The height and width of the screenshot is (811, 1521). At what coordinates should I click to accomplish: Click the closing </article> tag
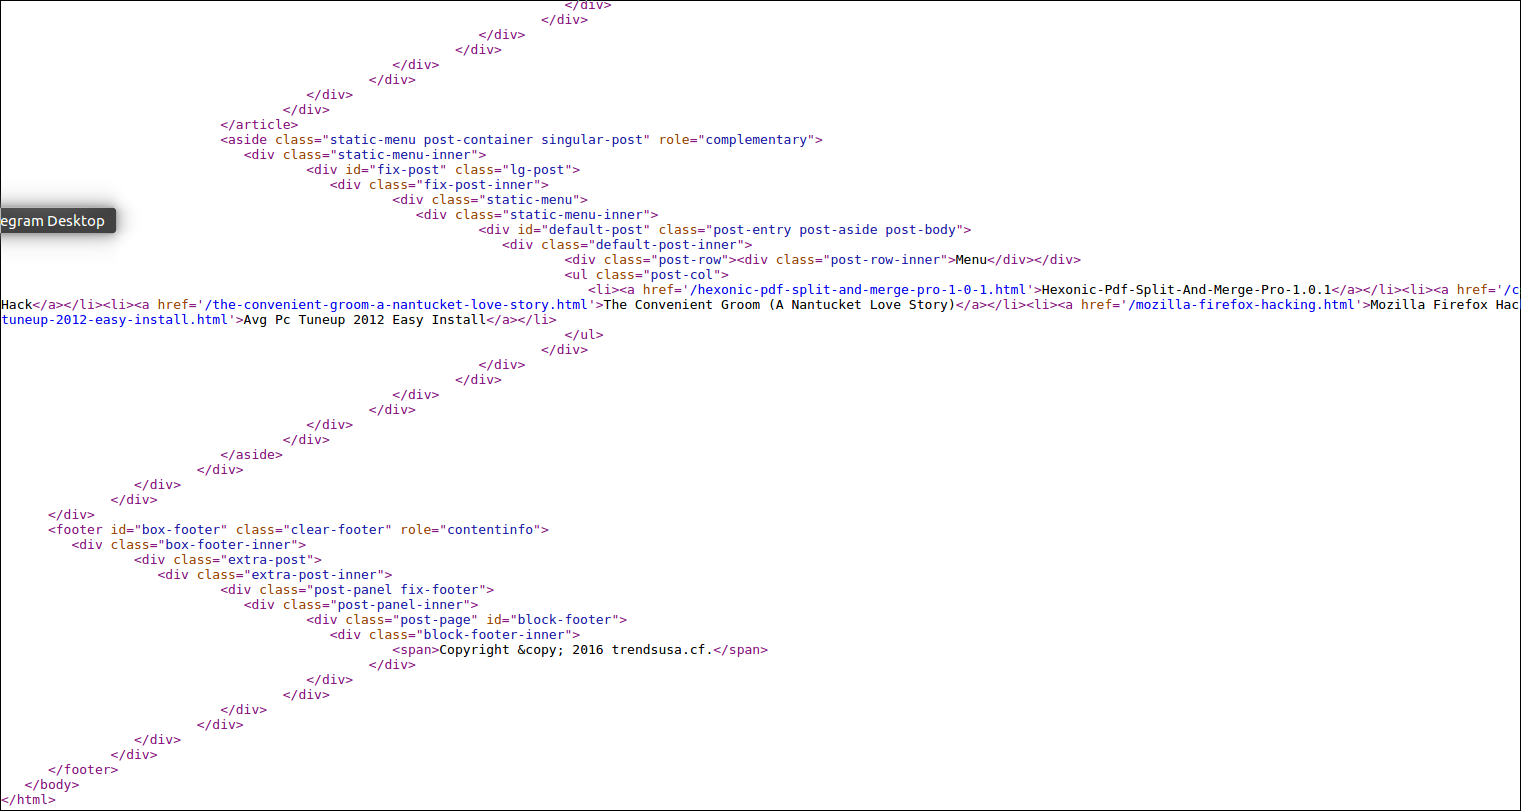coord(259,125)
